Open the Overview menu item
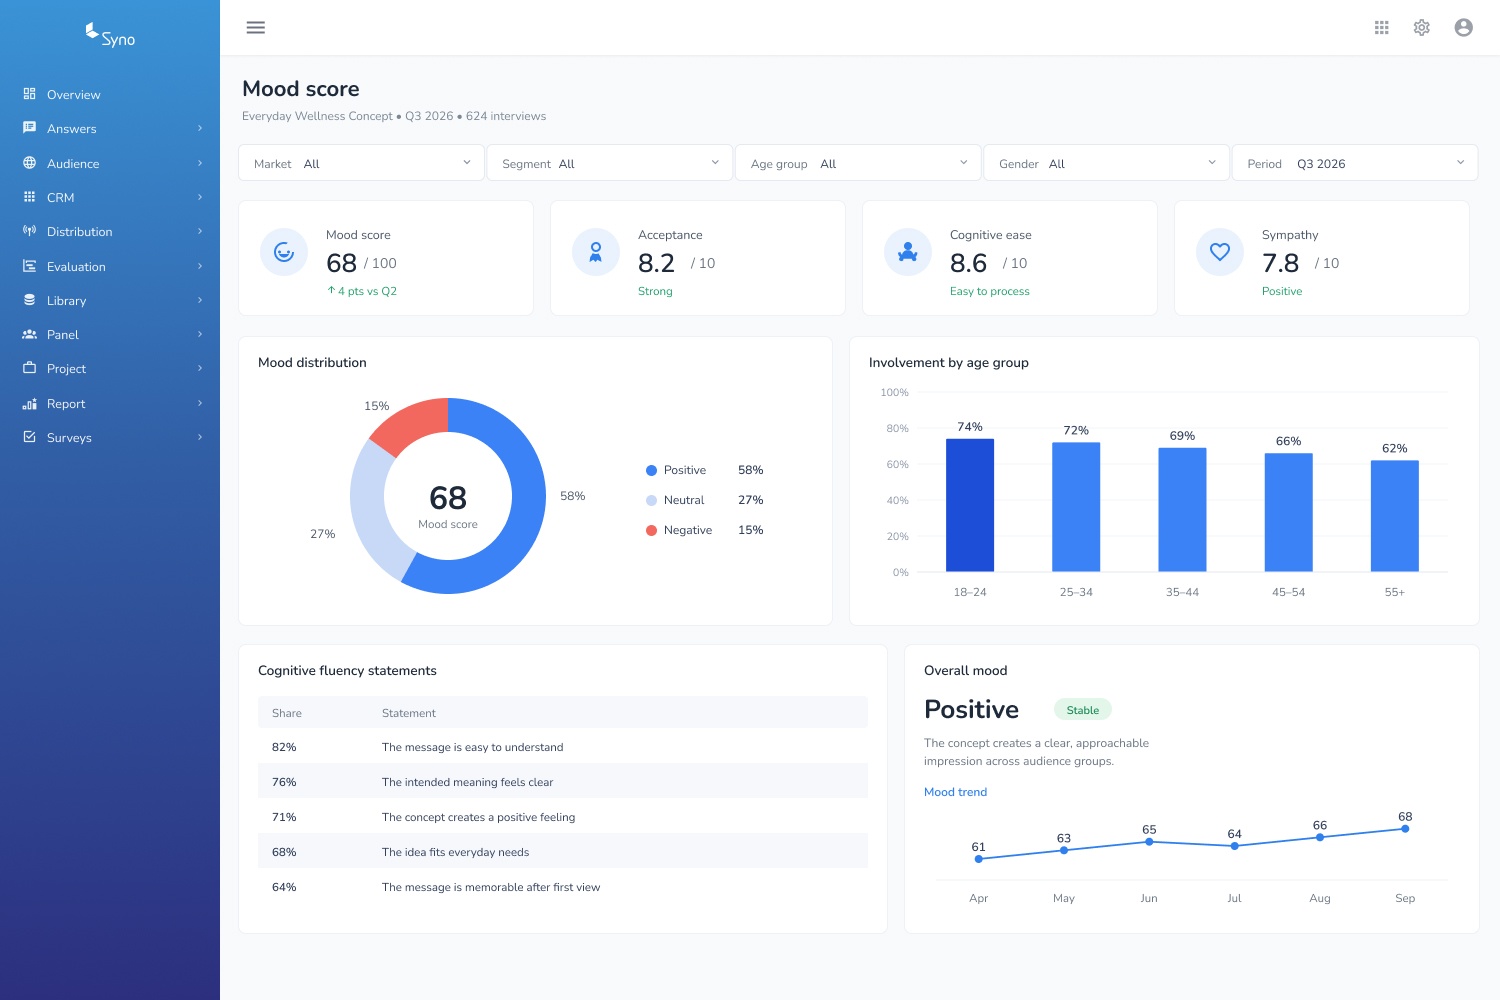1500x1000 pixels. coord(110,94)
